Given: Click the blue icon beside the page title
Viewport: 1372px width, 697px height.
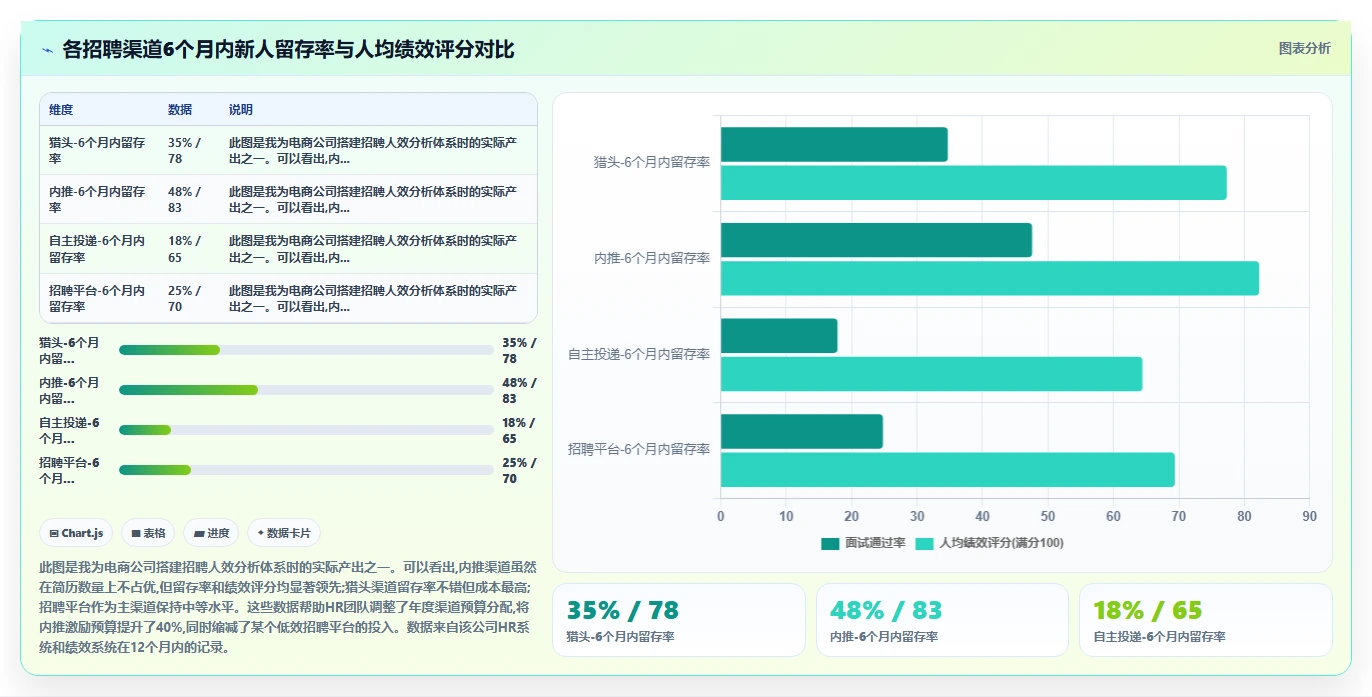Looking at the screenshot, I should pyautogui.click(x=47, y=50).
